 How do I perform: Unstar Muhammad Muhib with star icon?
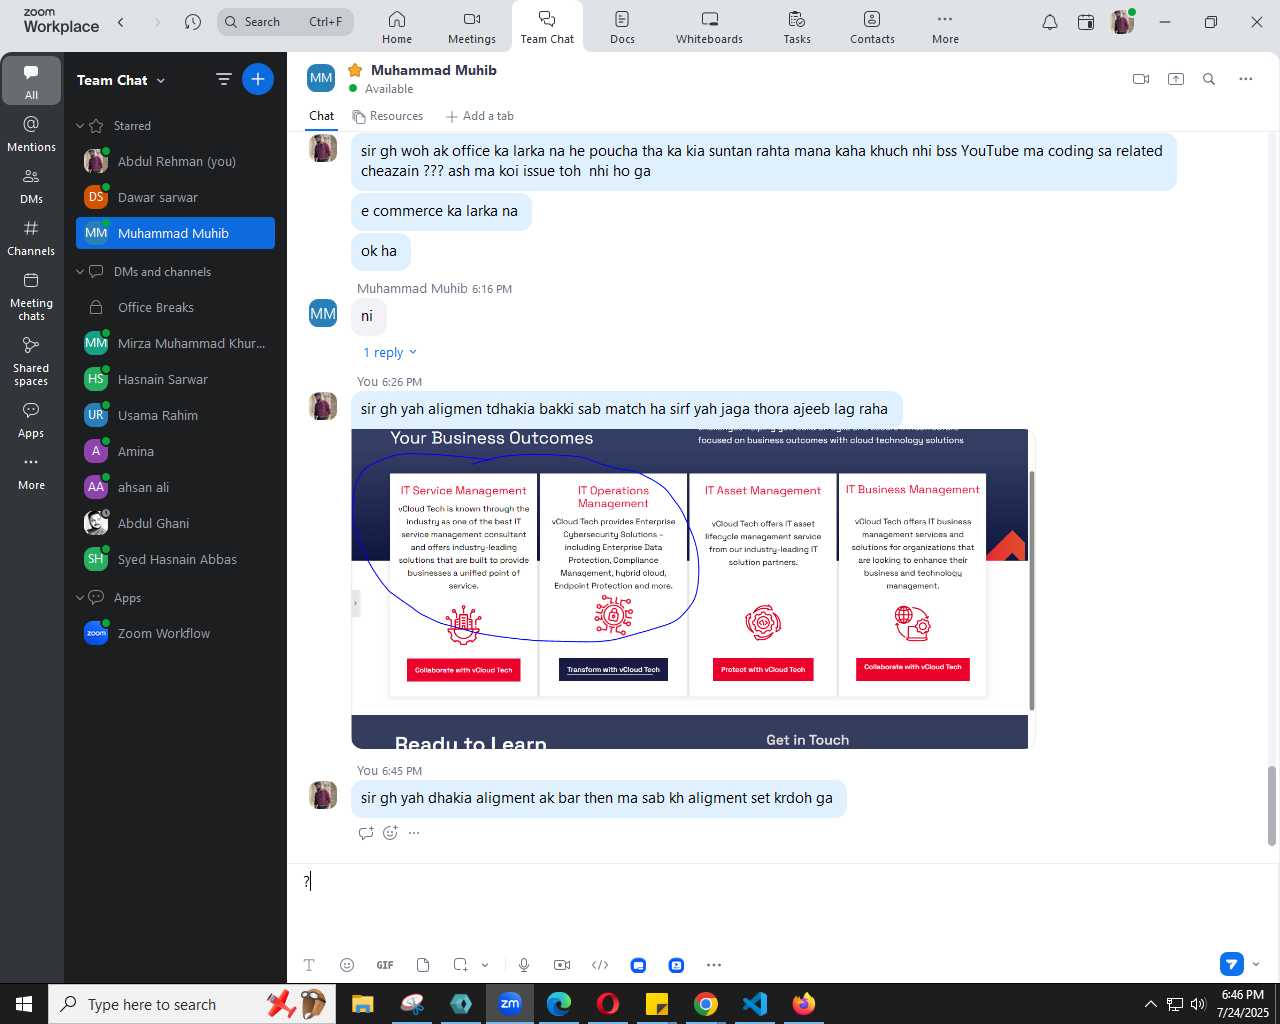pos(354,70)
